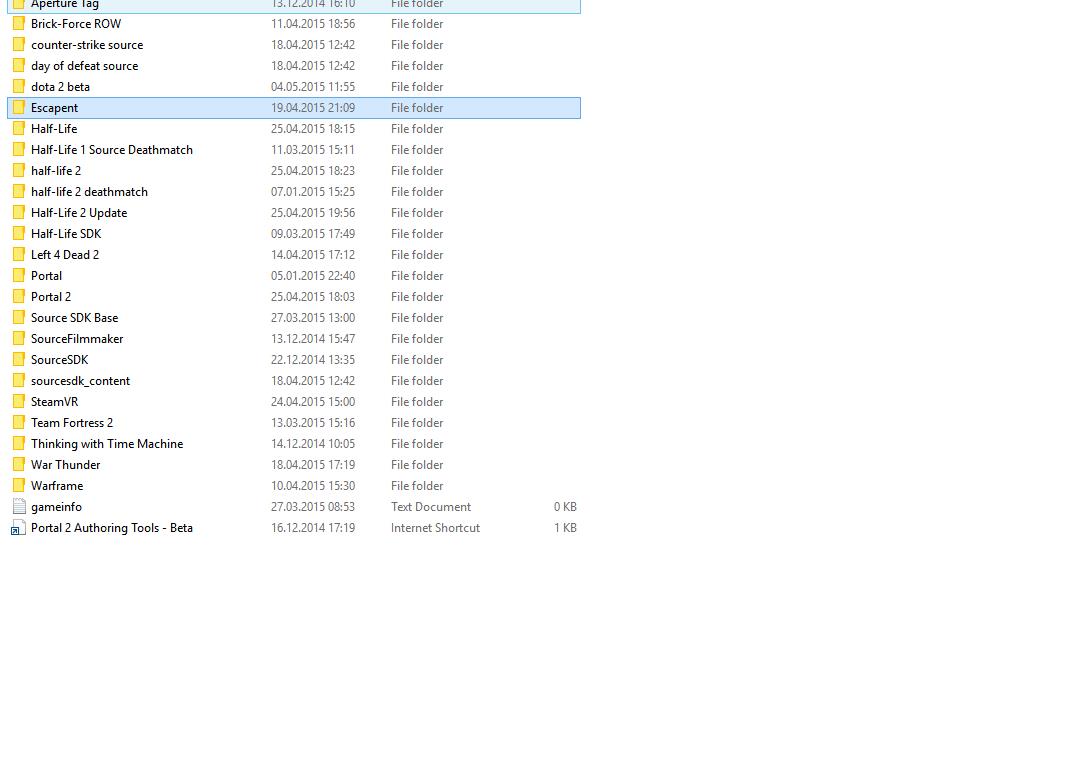Viewport: 1072px width, 770px height.
Task: Click the Text Document type cell
Action: (x=431, y=507)
